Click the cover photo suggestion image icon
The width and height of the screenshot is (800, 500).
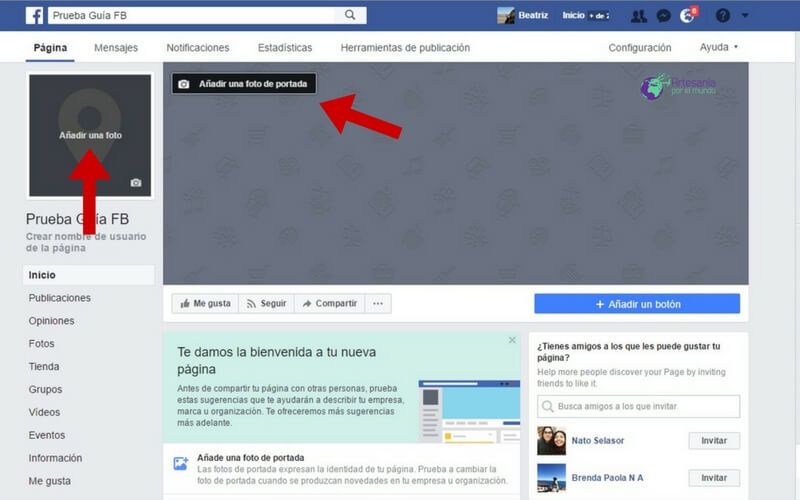click(181, 464)
